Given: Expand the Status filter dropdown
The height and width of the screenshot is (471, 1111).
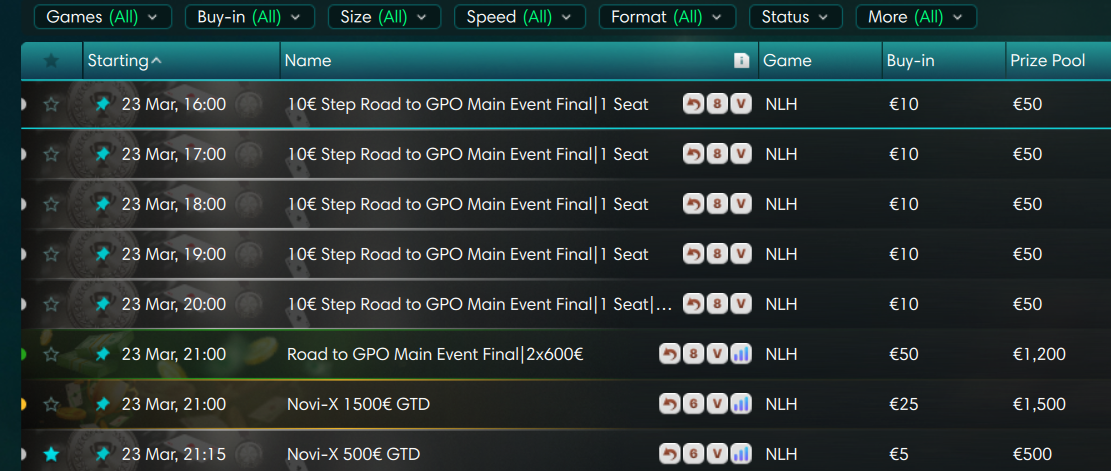Looking at the screenshot, I should (x=793, y=17).
